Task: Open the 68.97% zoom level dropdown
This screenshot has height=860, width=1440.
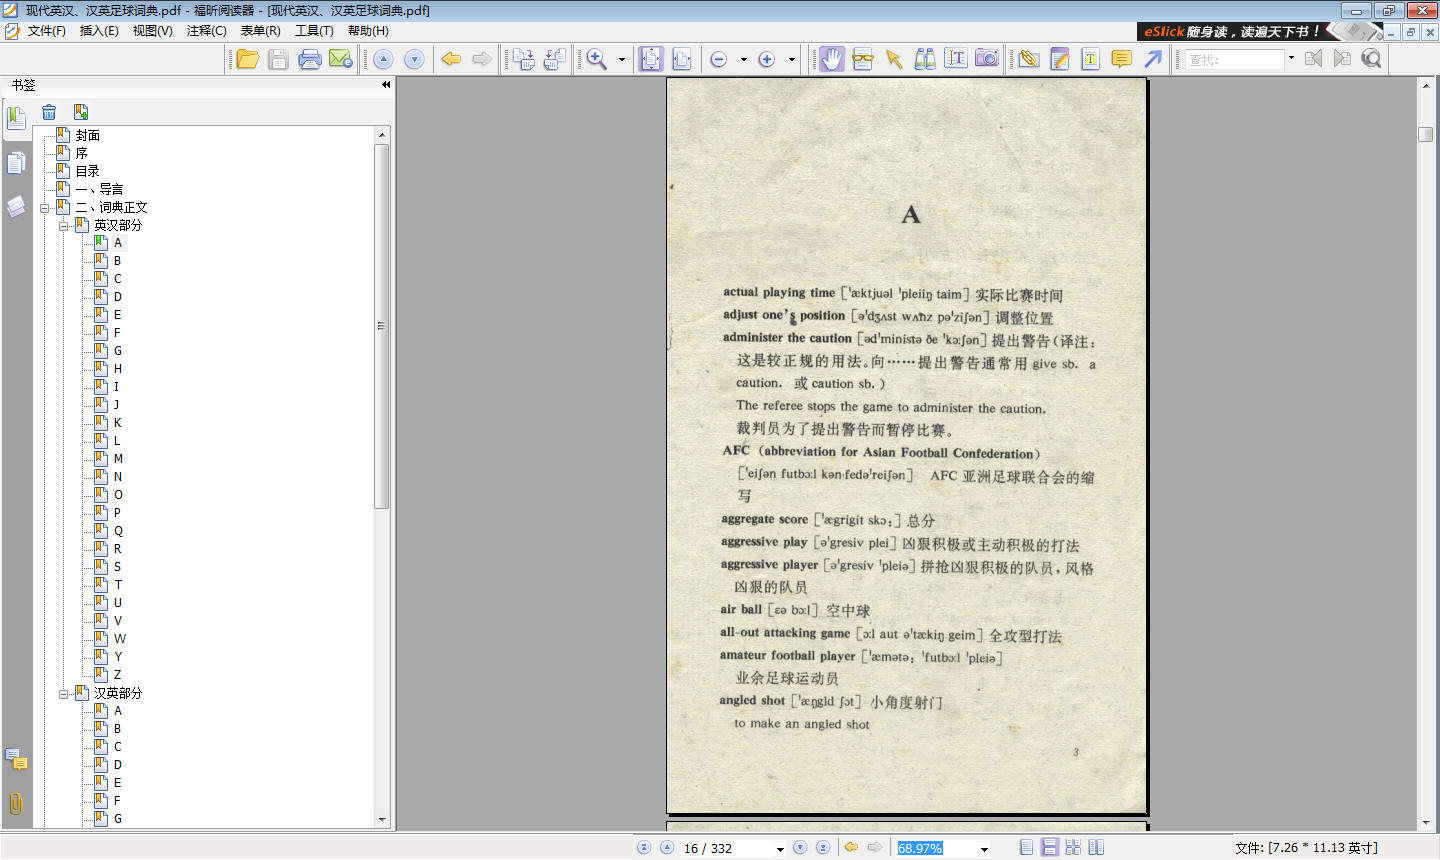Action: coord(984,849)
